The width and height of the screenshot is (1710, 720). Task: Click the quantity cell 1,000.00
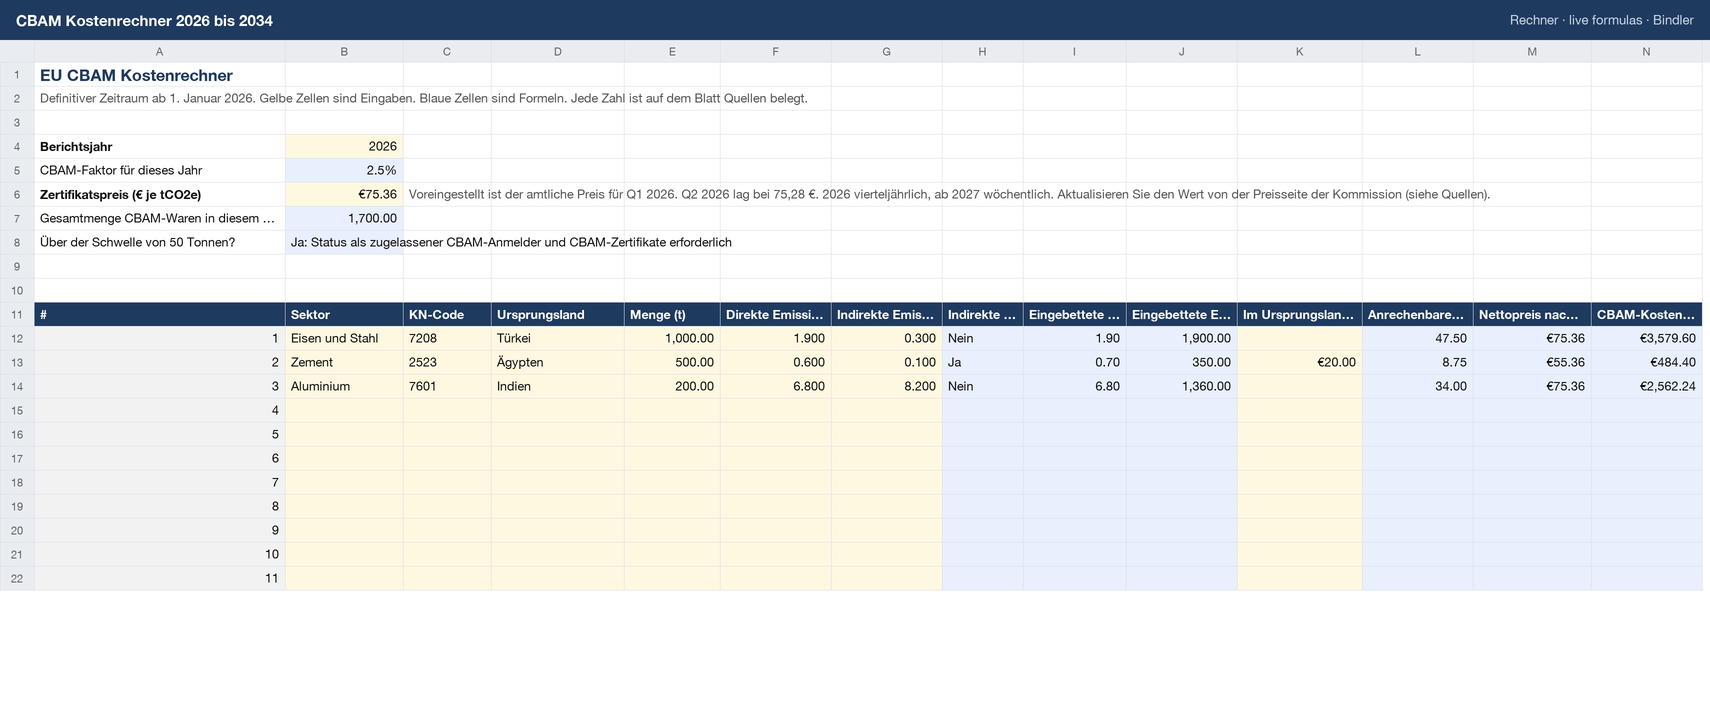click(672, 338)
